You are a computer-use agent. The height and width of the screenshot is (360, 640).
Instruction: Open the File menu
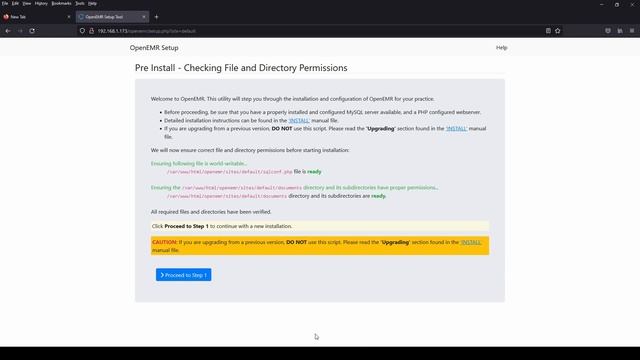5,3
